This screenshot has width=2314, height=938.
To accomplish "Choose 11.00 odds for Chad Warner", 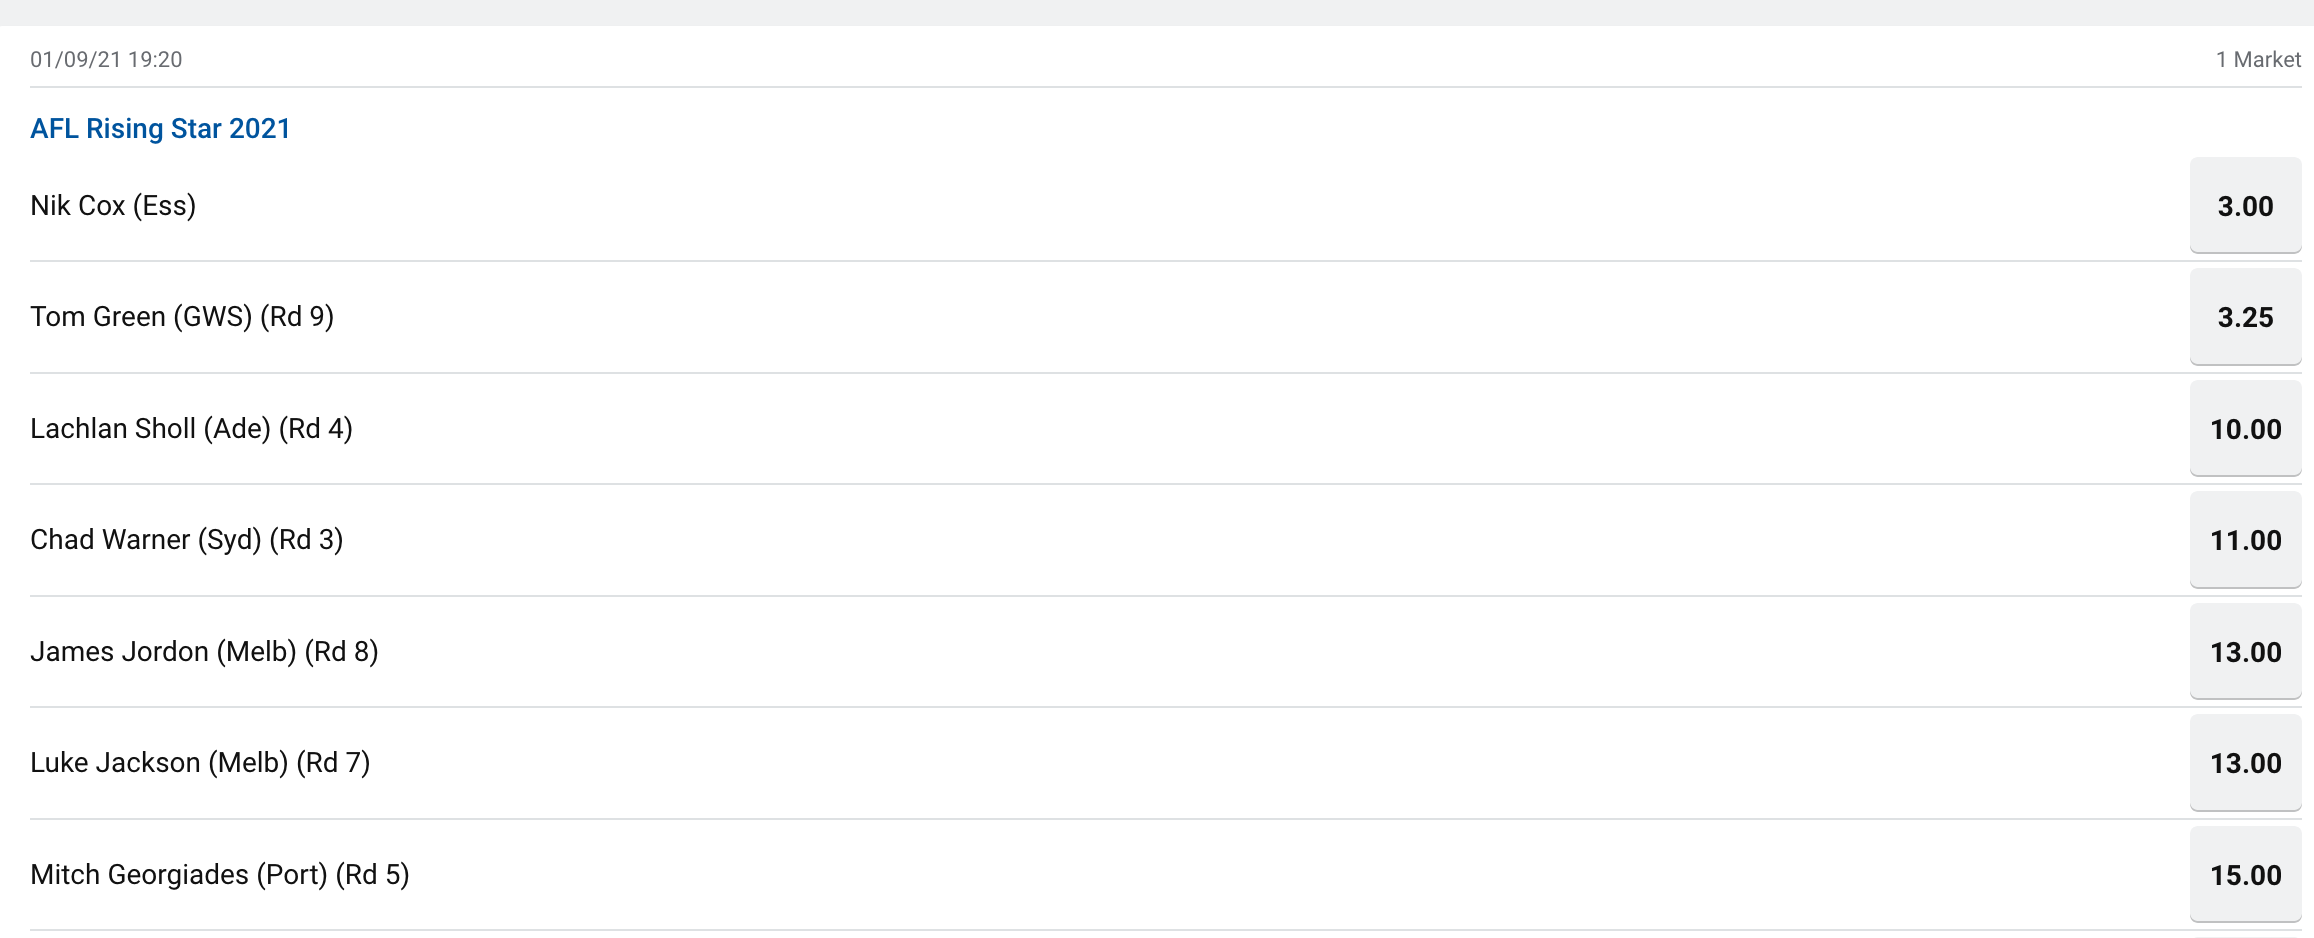I will tap(2245, 540).
